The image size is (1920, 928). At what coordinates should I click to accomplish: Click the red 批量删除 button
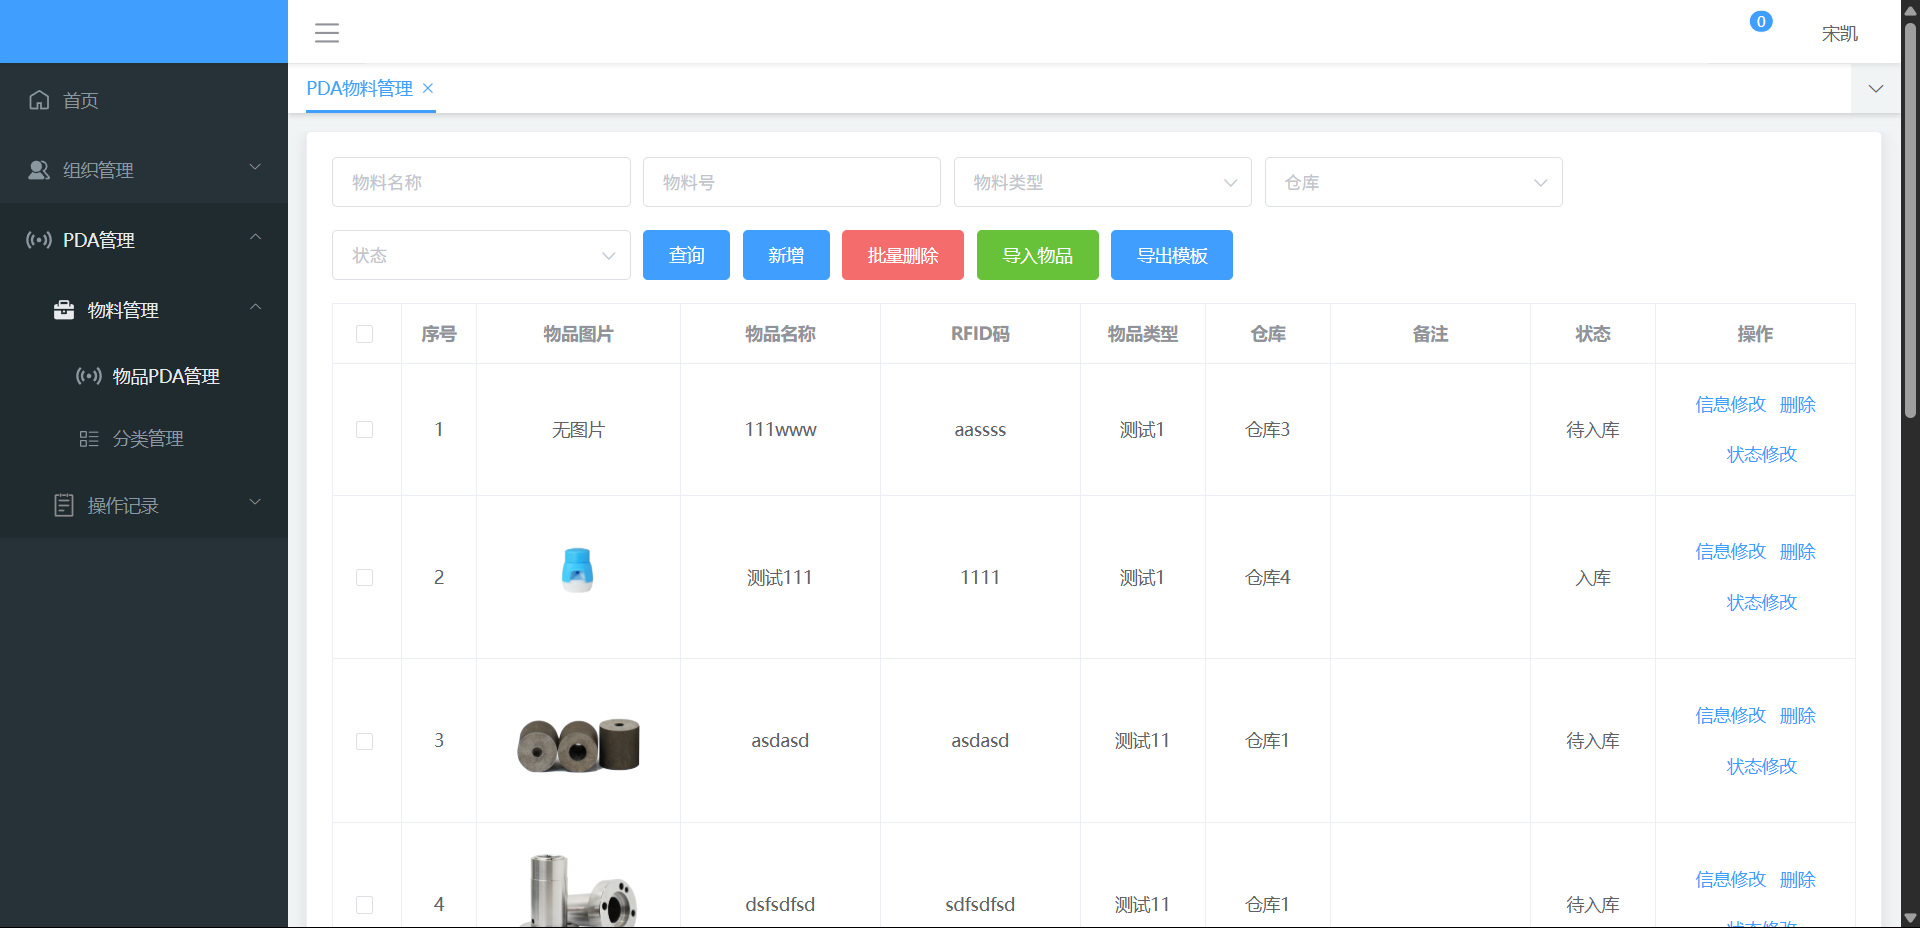tap(903, 255)
